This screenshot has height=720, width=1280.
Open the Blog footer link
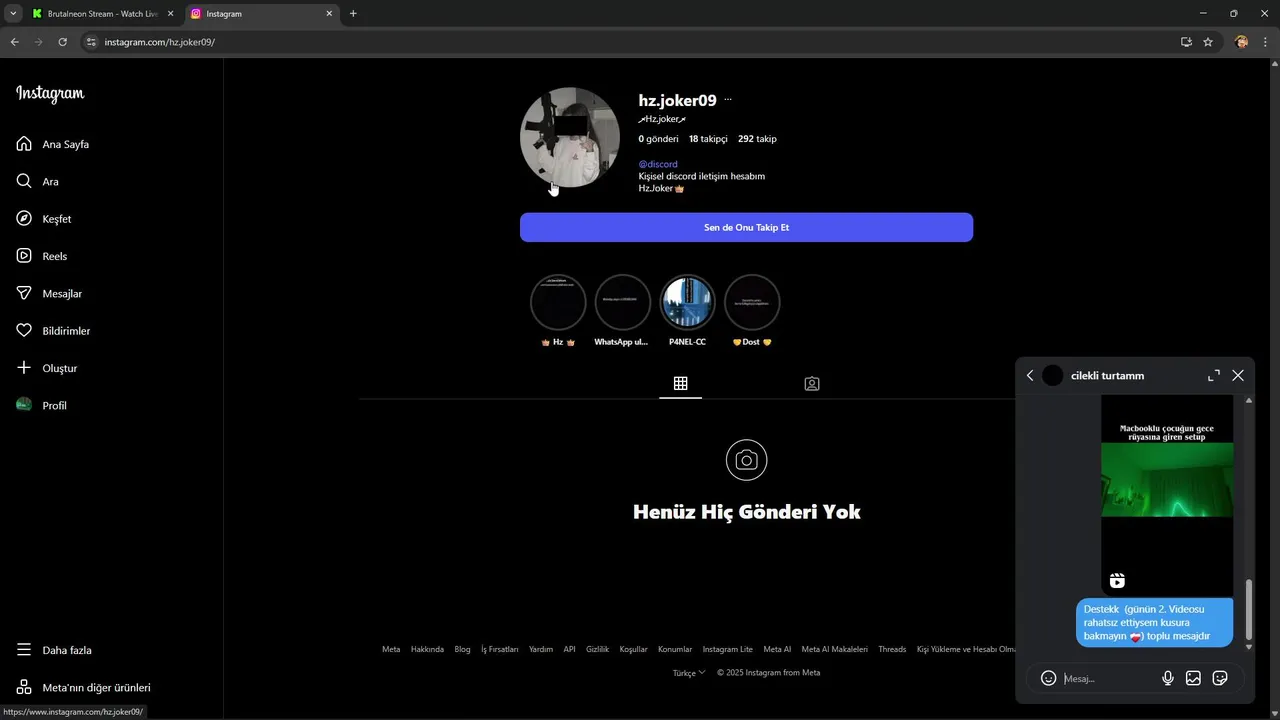[462, 649]
